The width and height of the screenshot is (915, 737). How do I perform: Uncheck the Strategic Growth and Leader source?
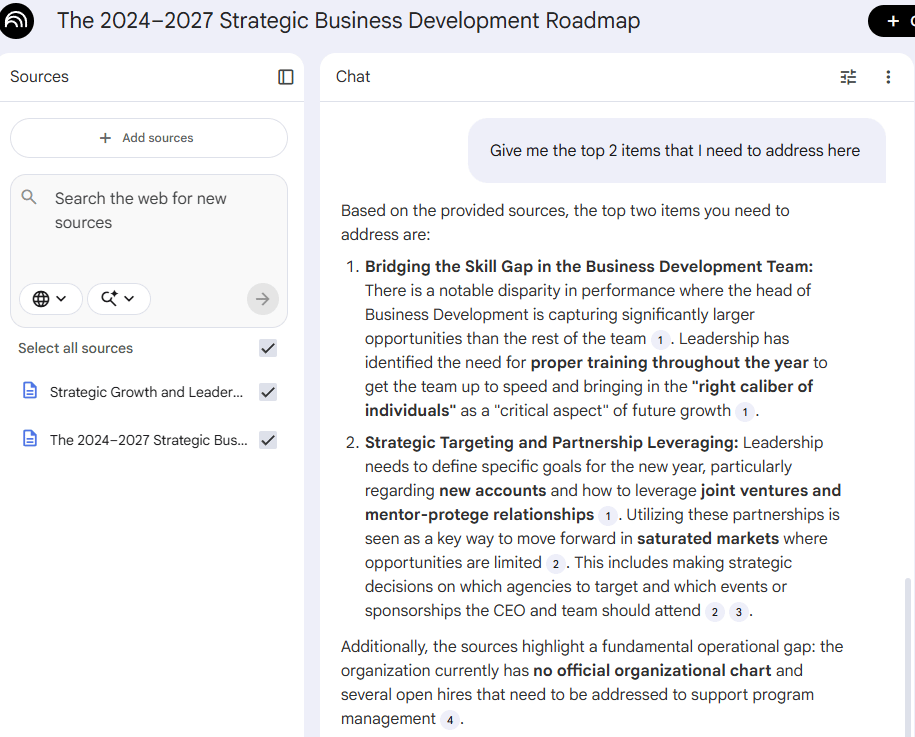[268, 392]
